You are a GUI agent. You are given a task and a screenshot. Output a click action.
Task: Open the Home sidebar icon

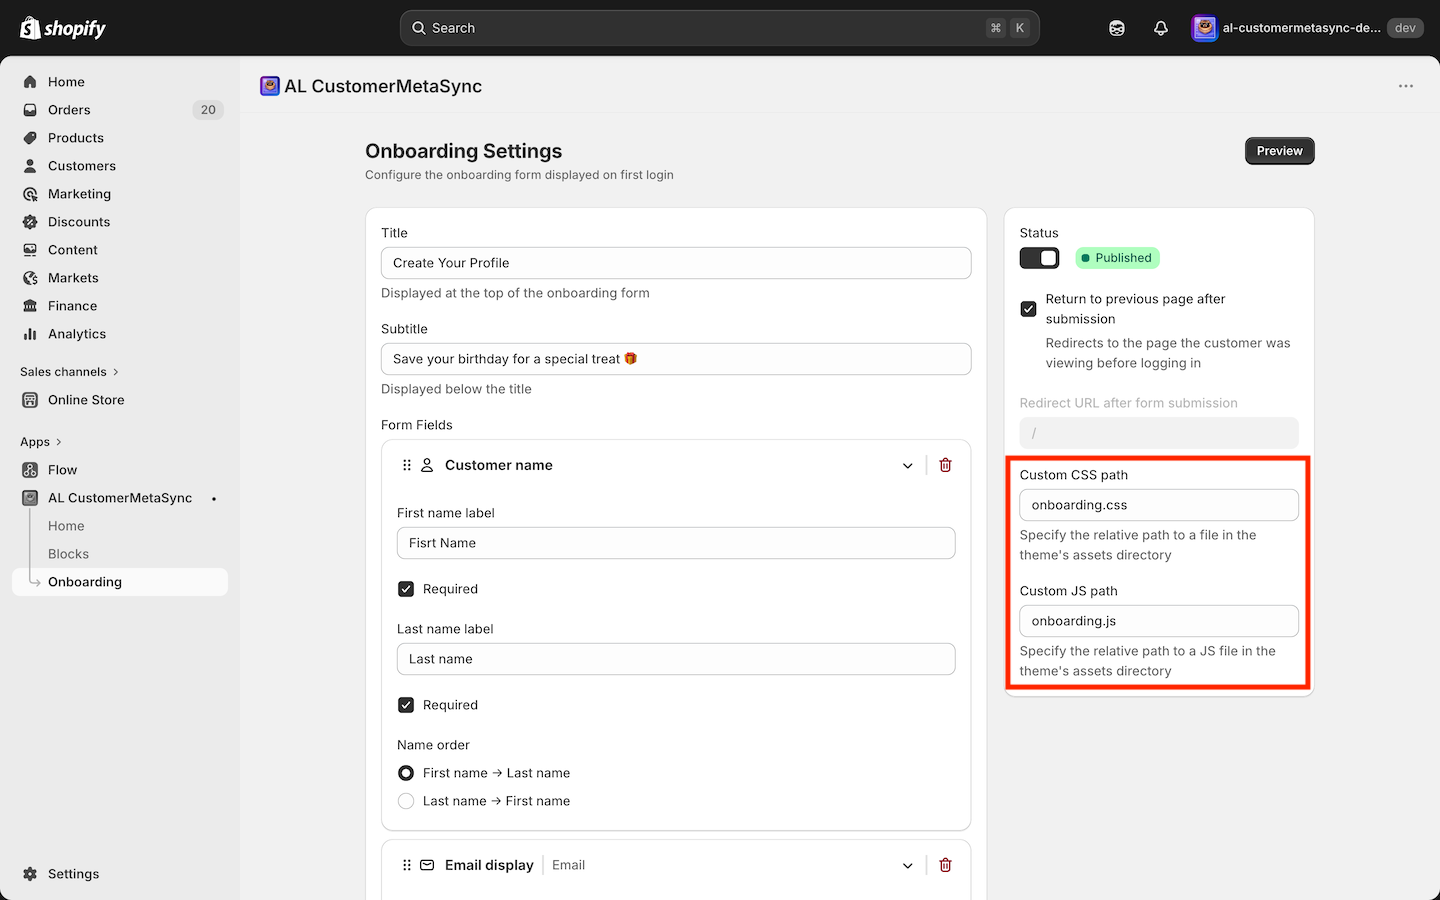pyautogui.click(x=30, y=82)
